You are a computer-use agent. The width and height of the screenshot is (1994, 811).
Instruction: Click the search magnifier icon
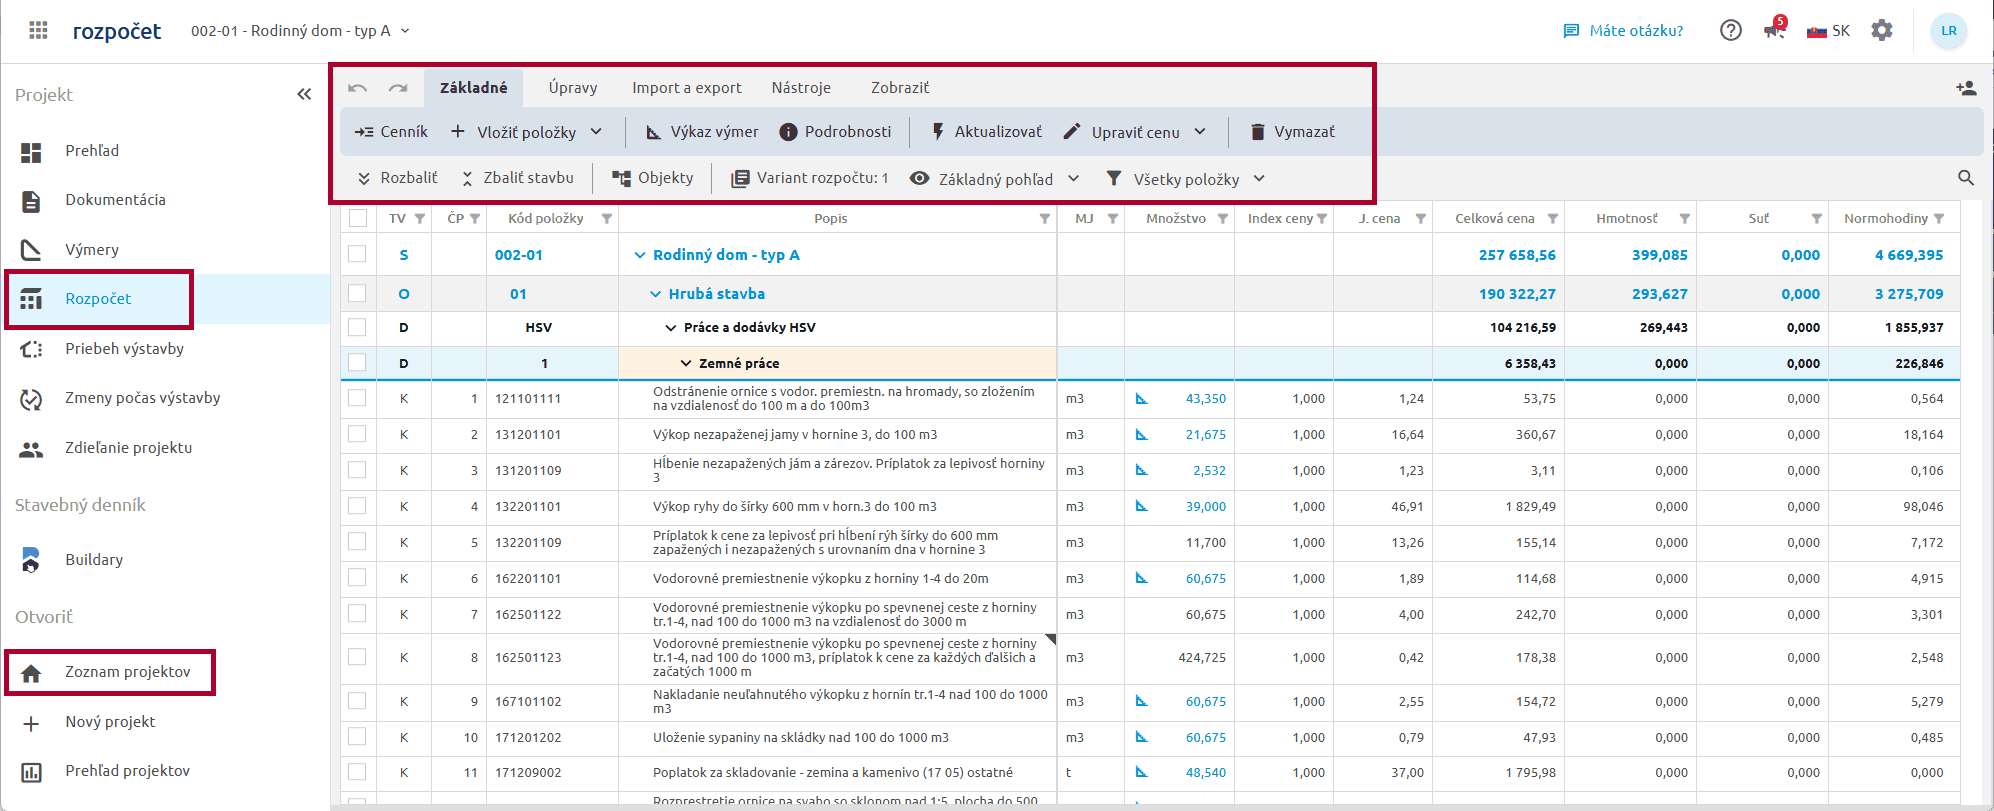(x=1965, y=178)
